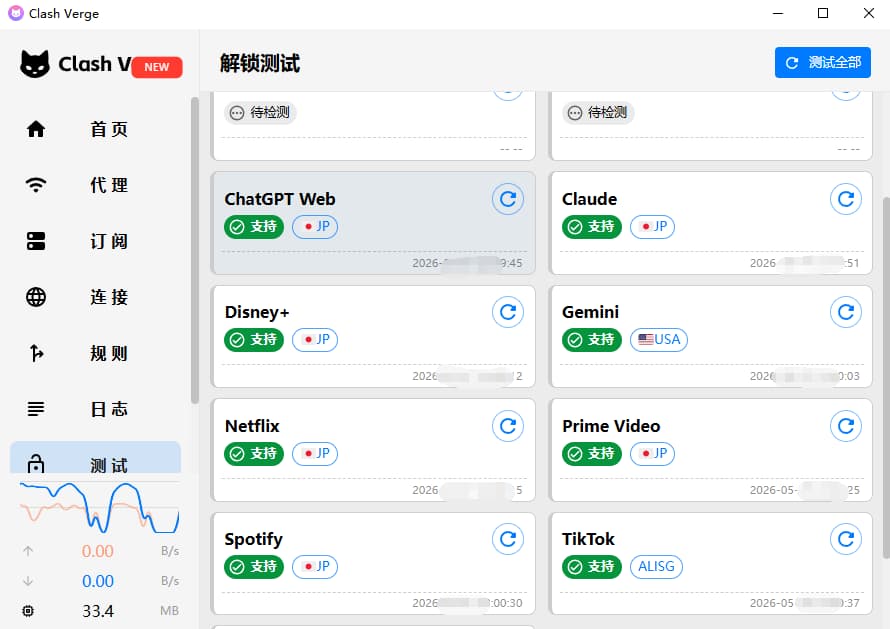Screen dimensions: 890x629
Task: Click the 33.4 memory usage value
Action: click(98, 611)
